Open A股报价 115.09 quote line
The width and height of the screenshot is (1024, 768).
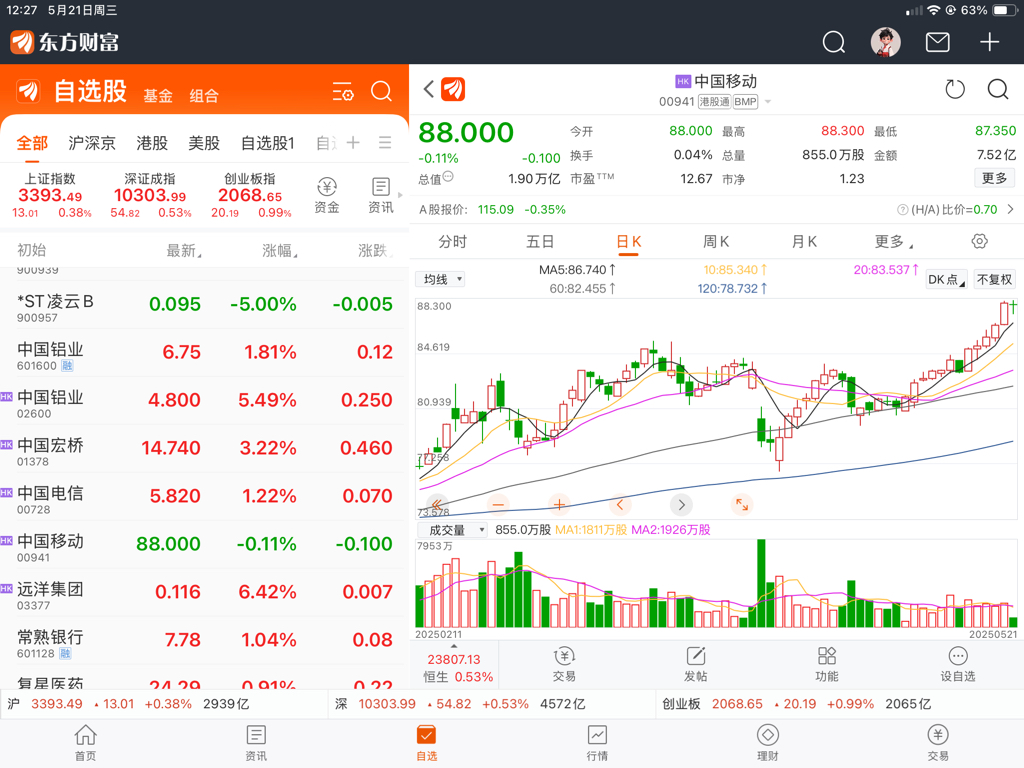492,210
